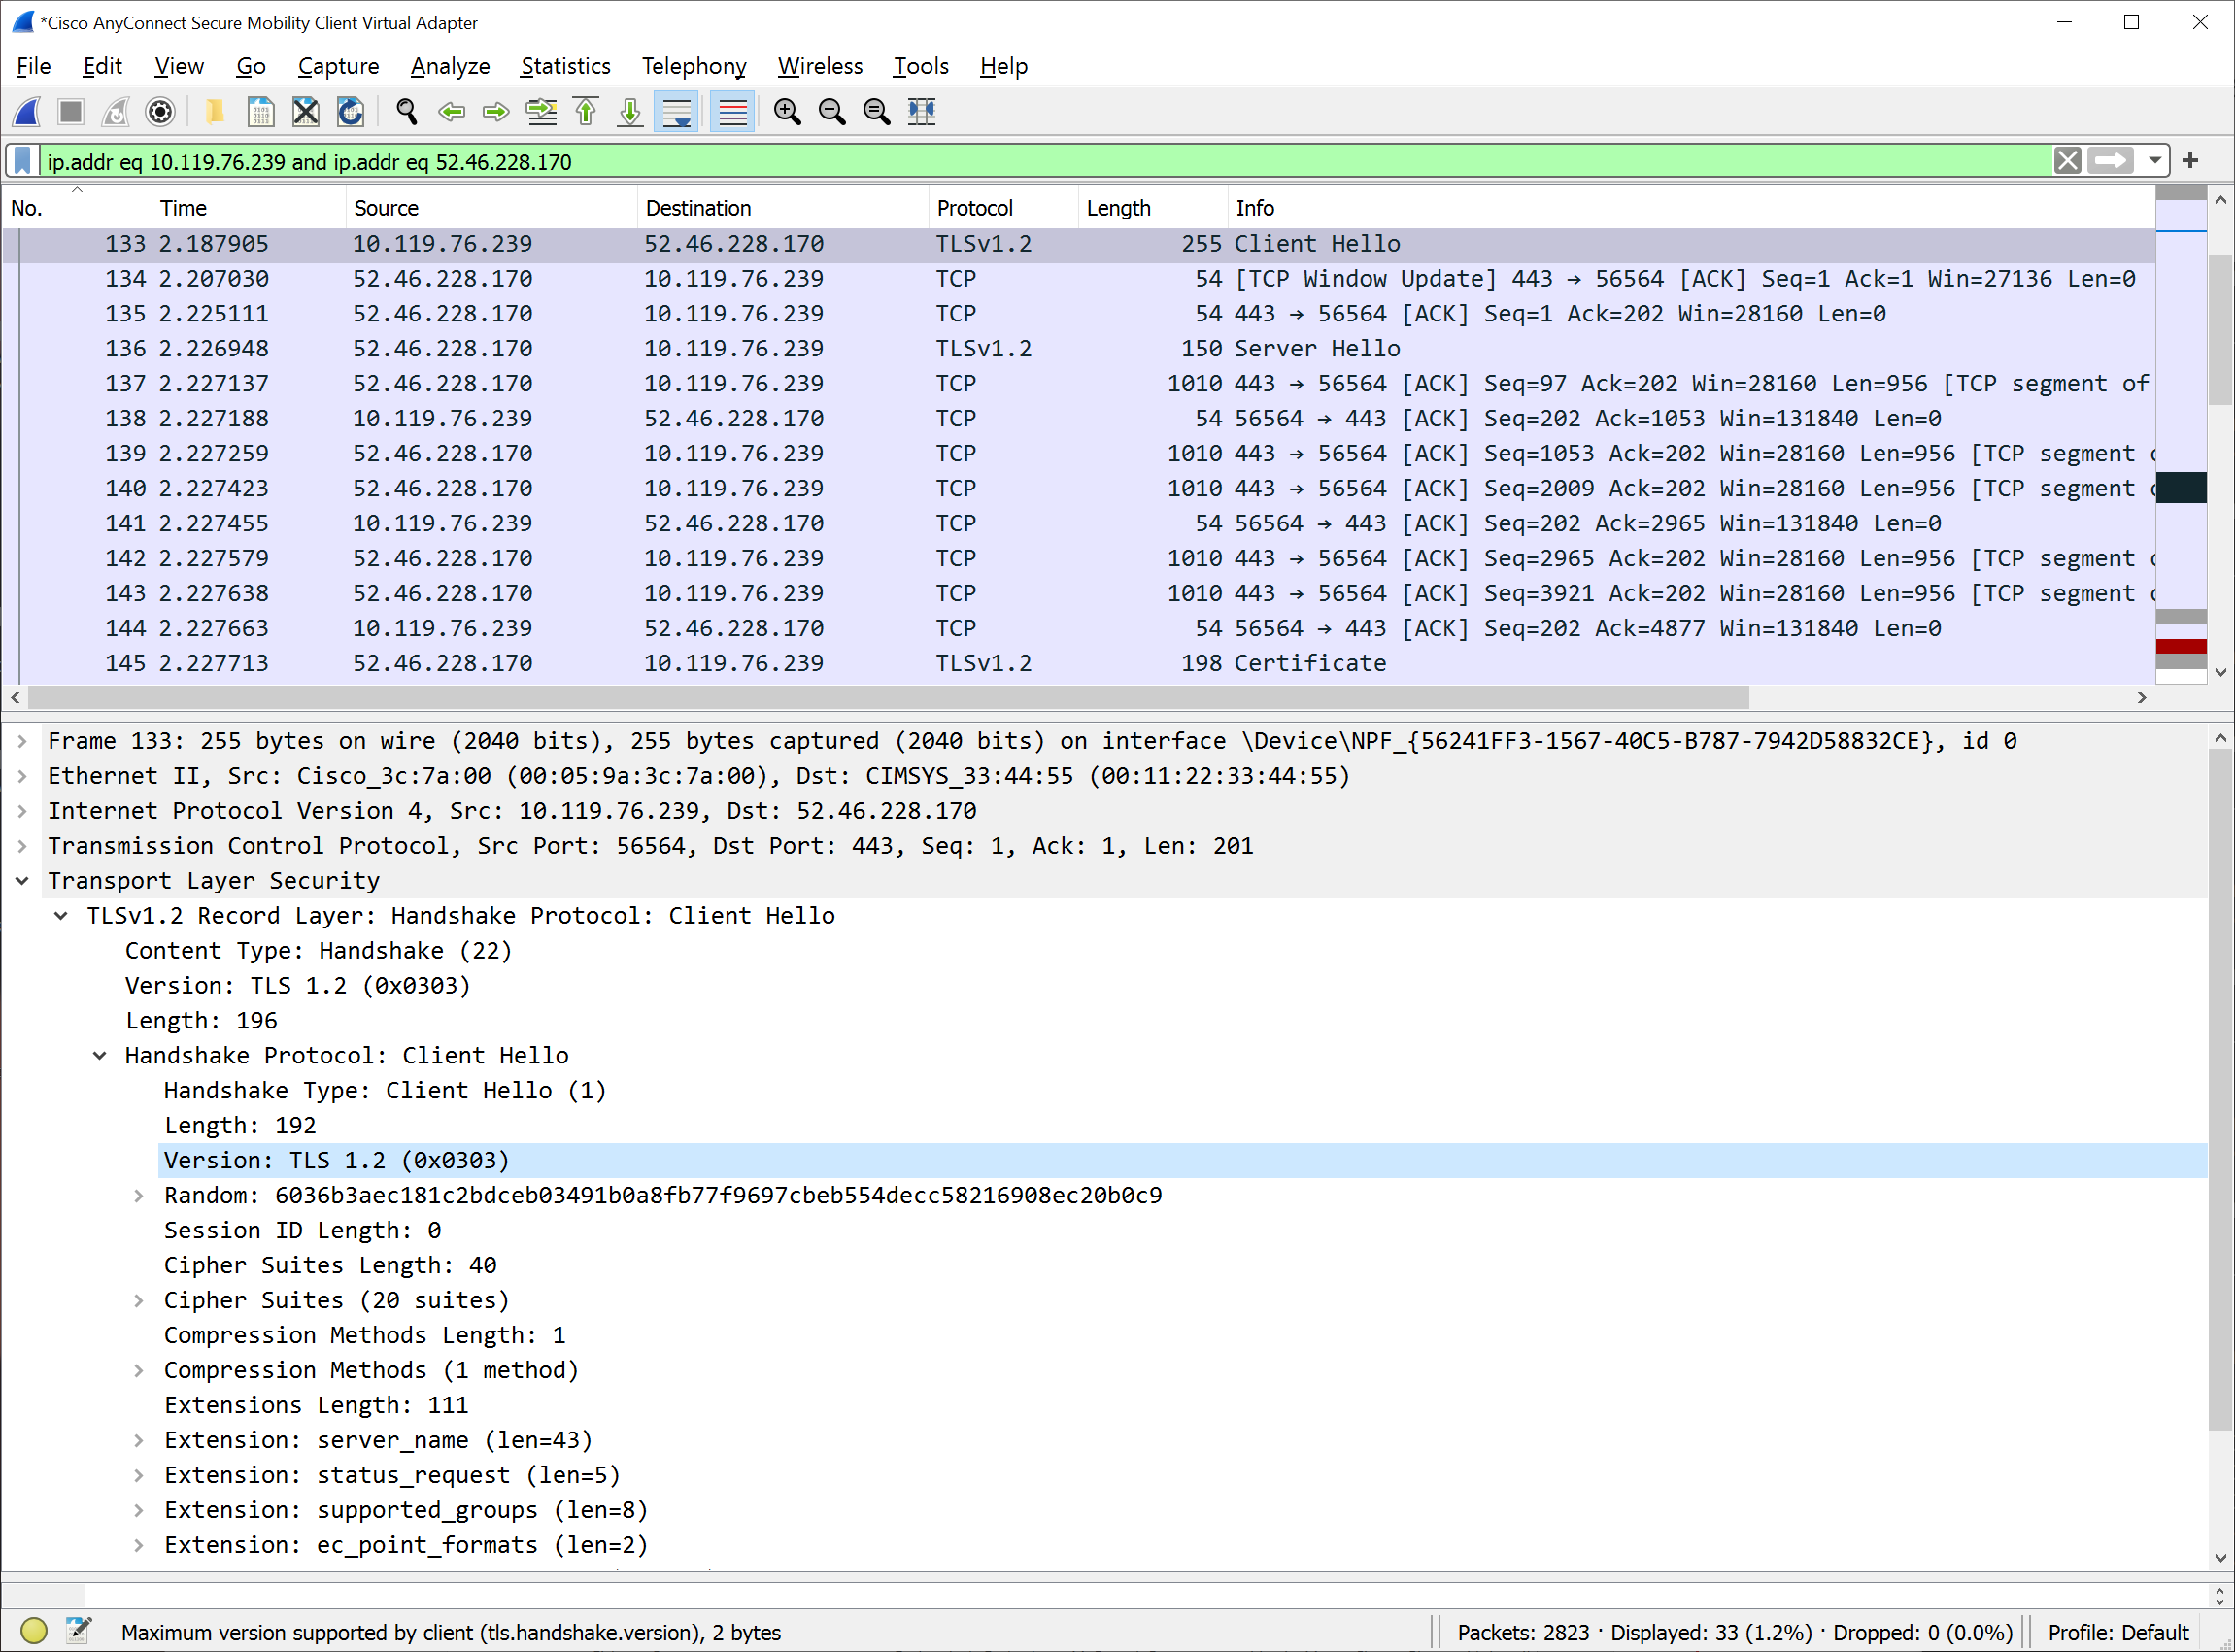Open the find packet toolbar
Image resolution: width=2235 pixels, height=1652 pixels.
pyautogui.click(x=406, y=112)
